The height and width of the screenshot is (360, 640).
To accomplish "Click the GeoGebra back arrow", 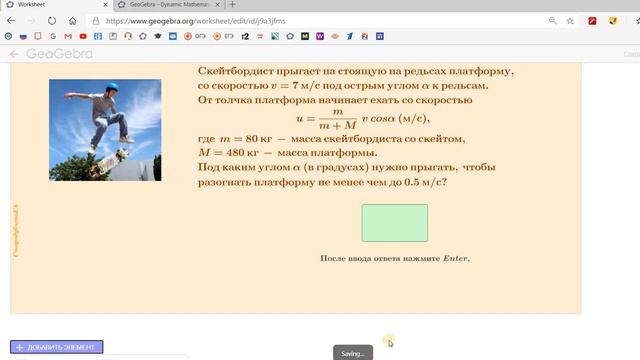I will 14,54.
